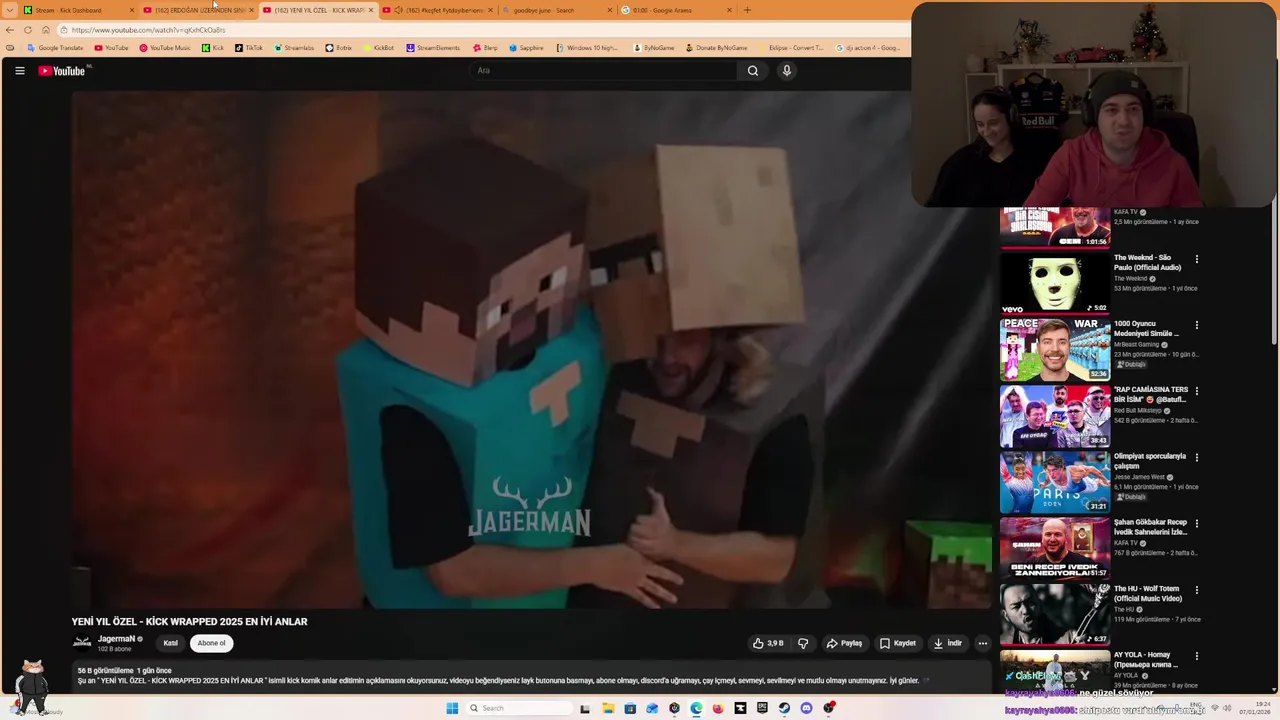This screenshot has height=720, width=1280.
Task: Switch to the ERDOĞAN ÜZERİNDEN tab
Action: [198, 10]
